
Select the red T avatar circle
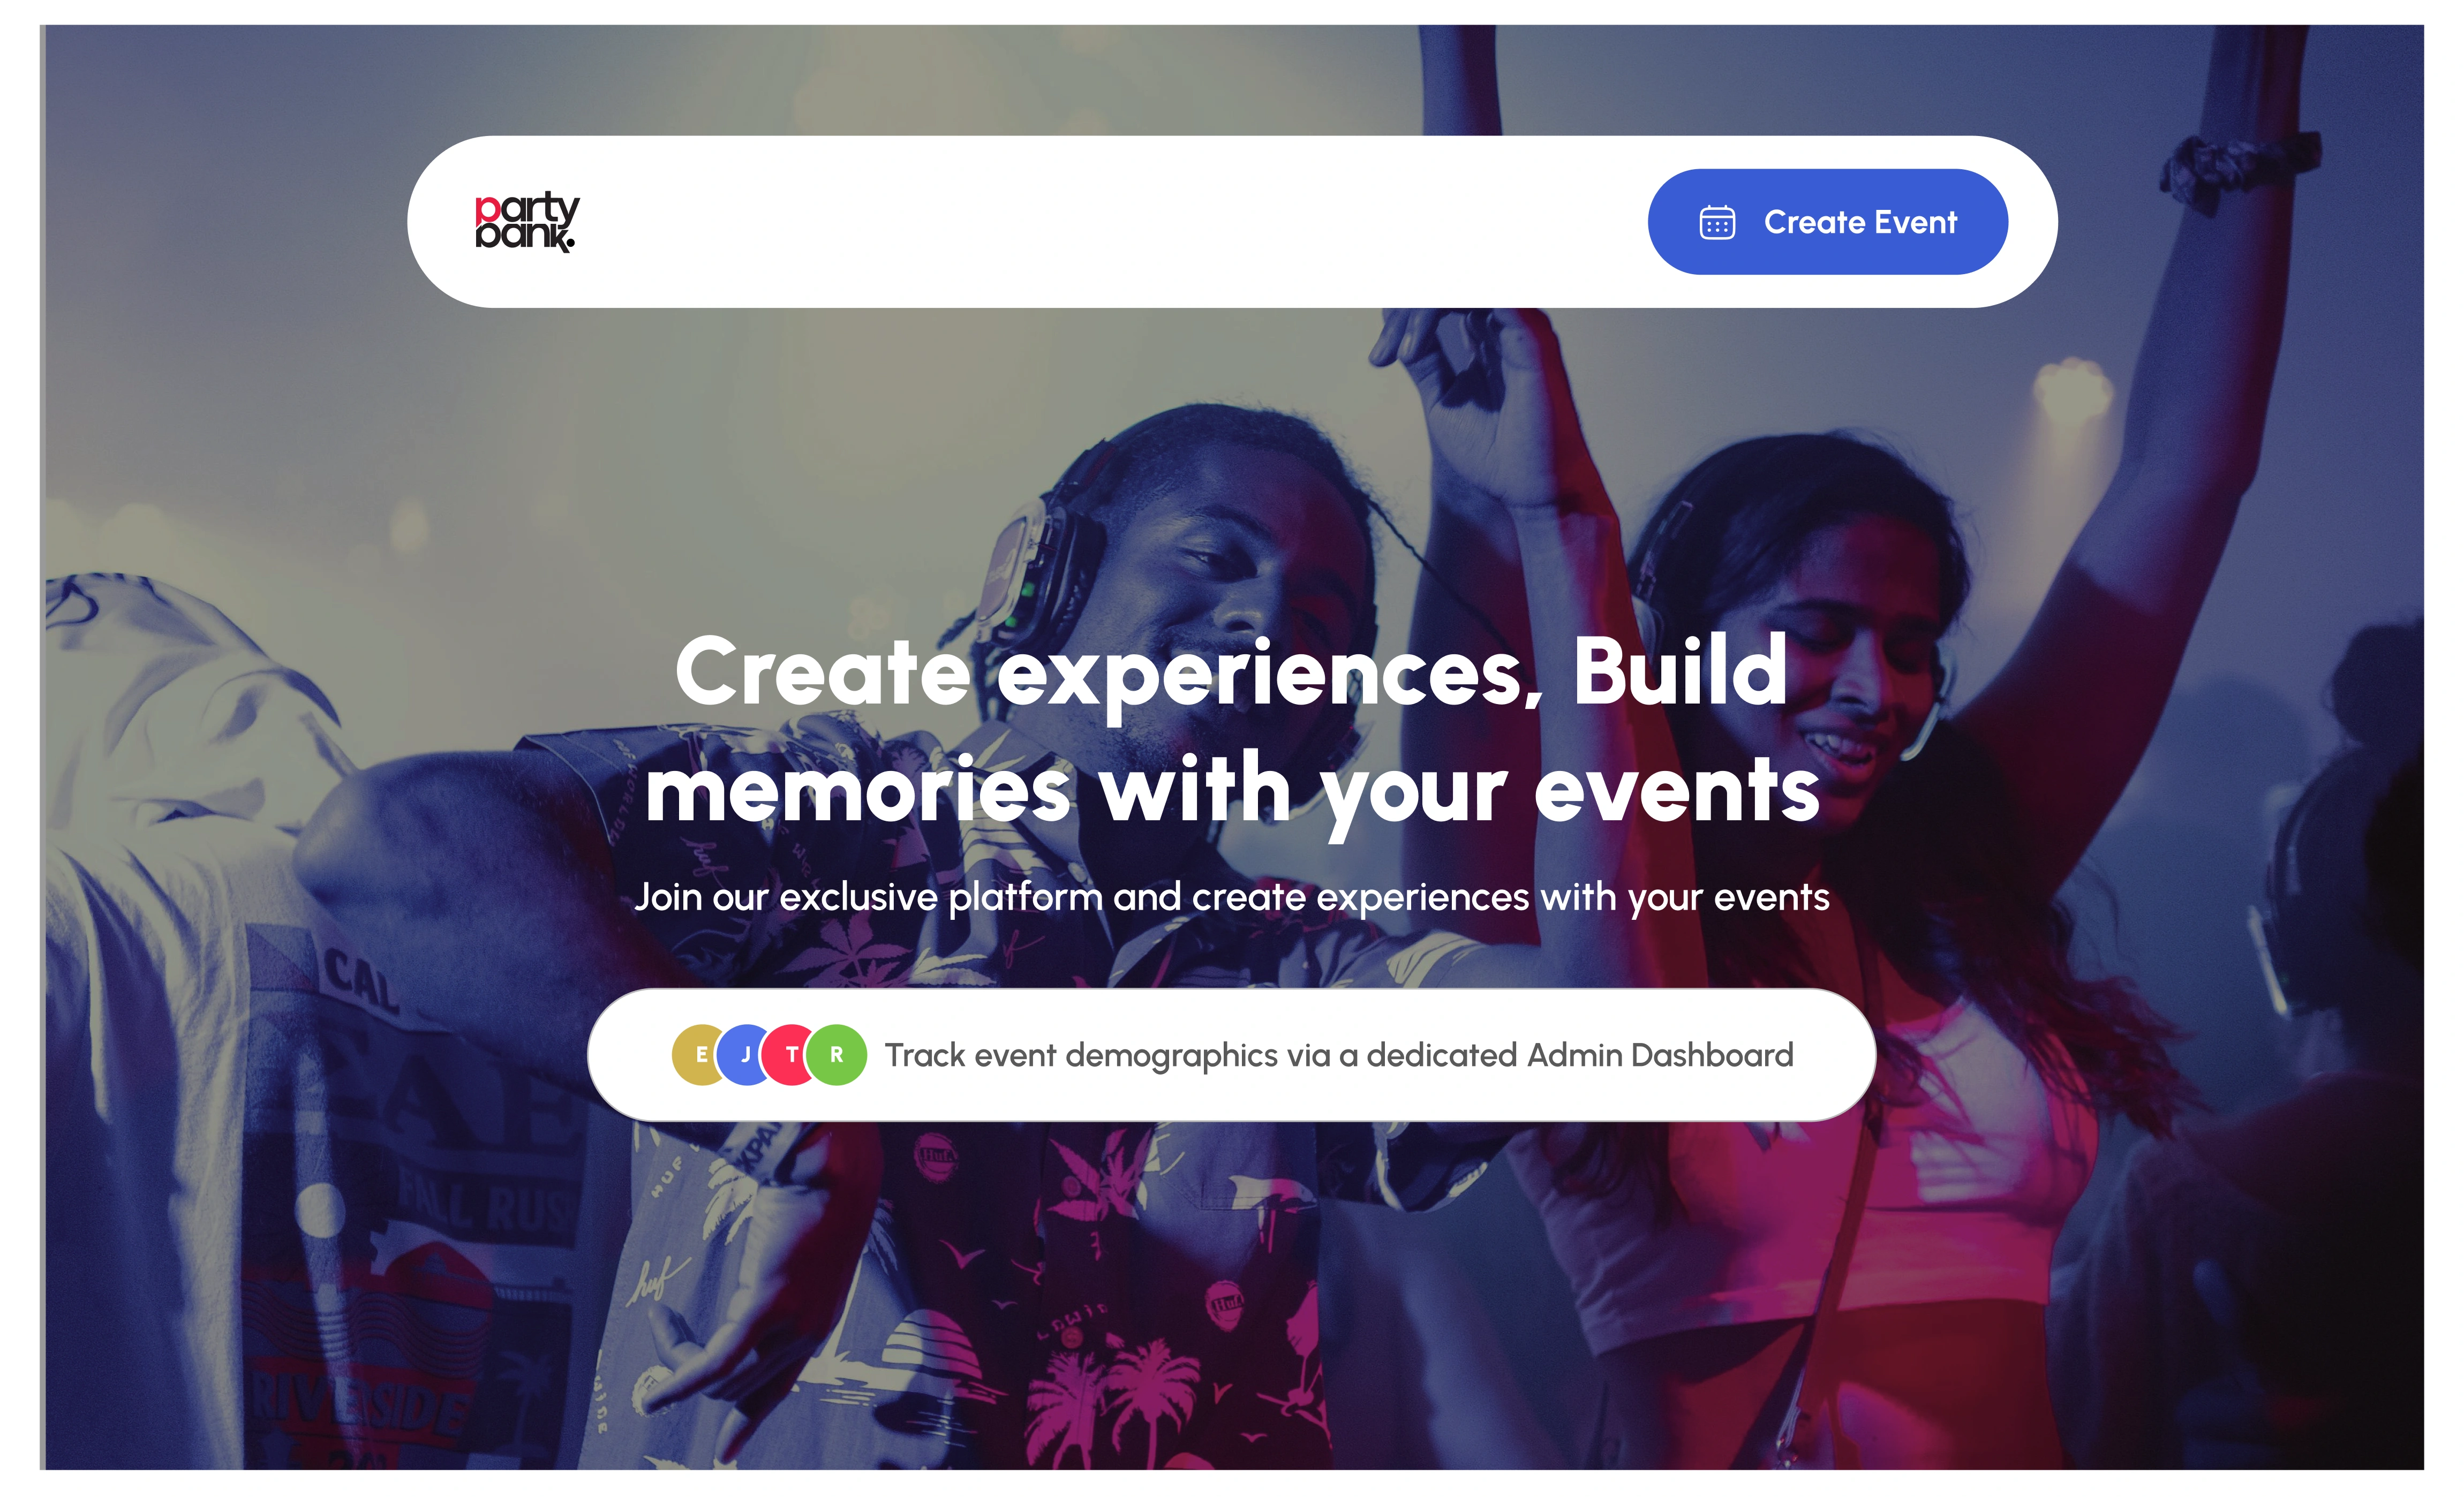(790, 1054)
